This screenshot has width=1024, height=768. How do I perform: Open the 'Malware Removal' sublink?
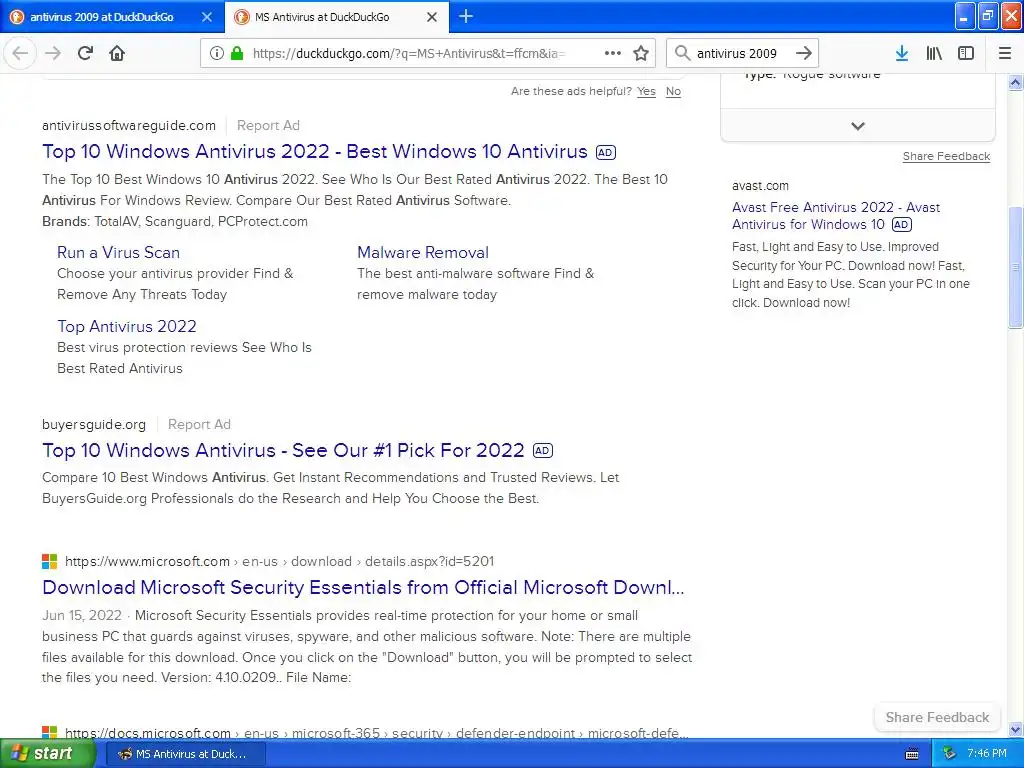[423, 252]
